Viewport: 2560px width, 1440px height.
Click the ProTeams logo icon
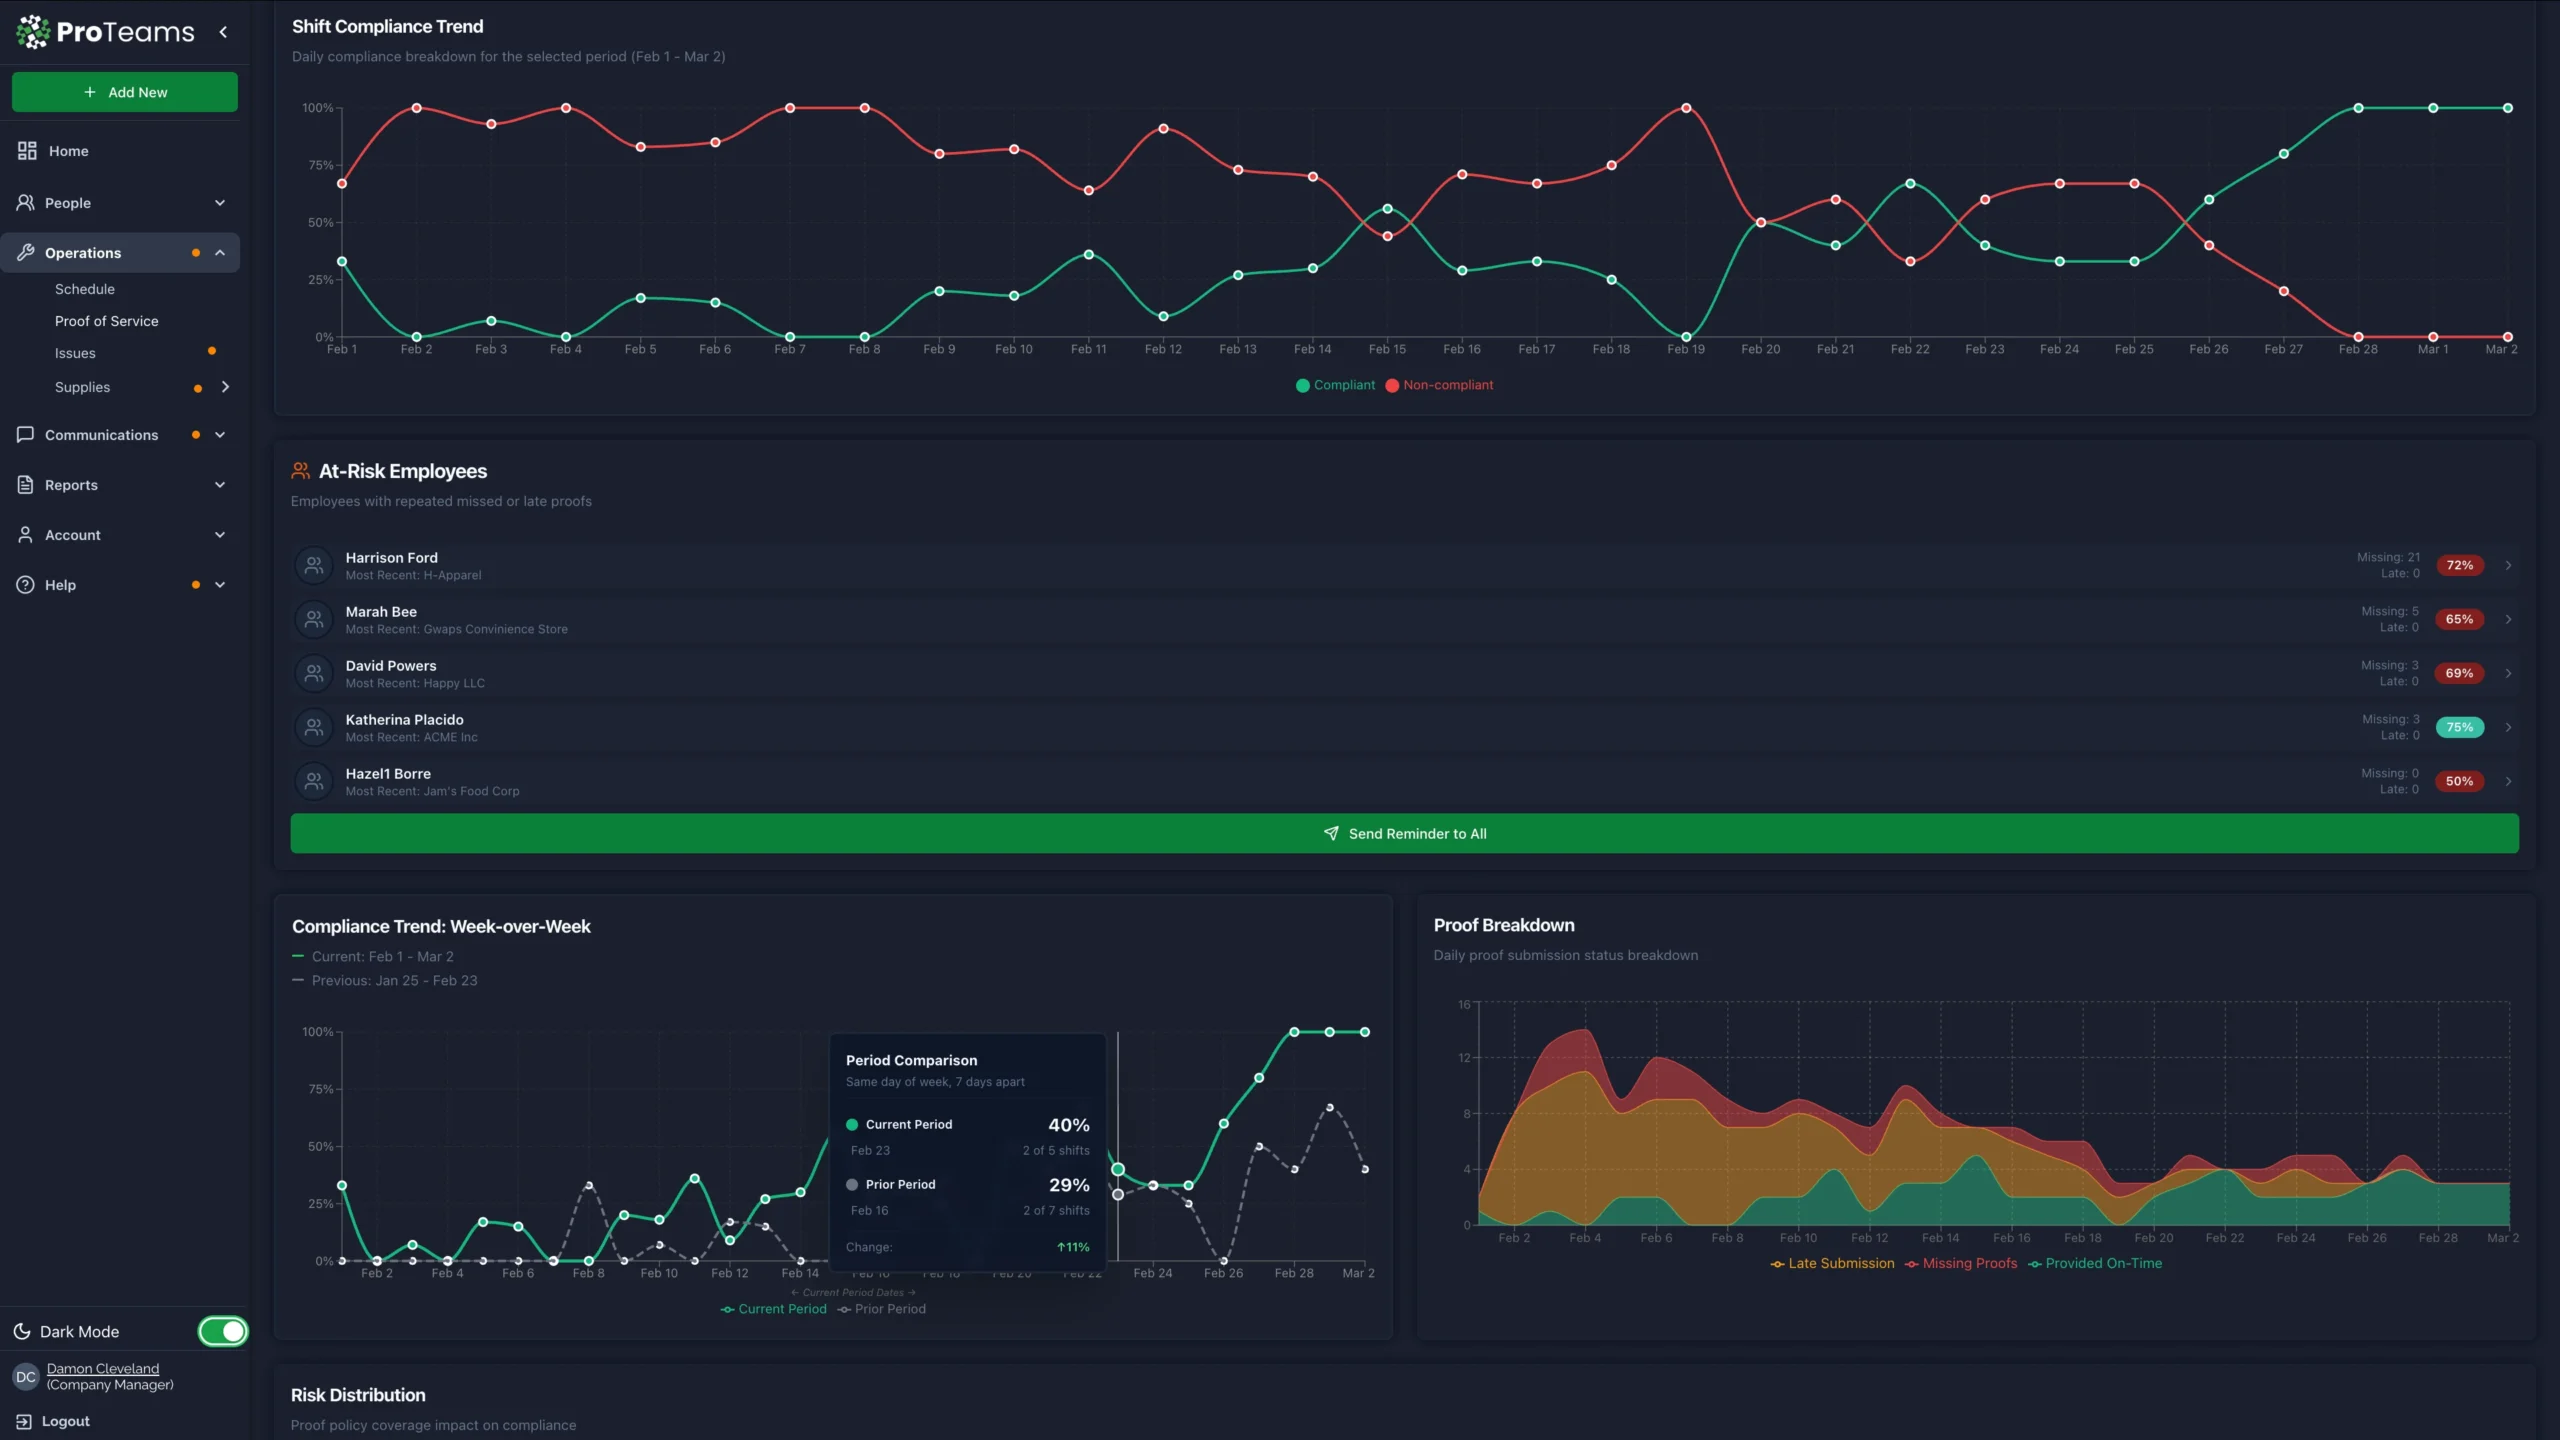click(31, 31)
